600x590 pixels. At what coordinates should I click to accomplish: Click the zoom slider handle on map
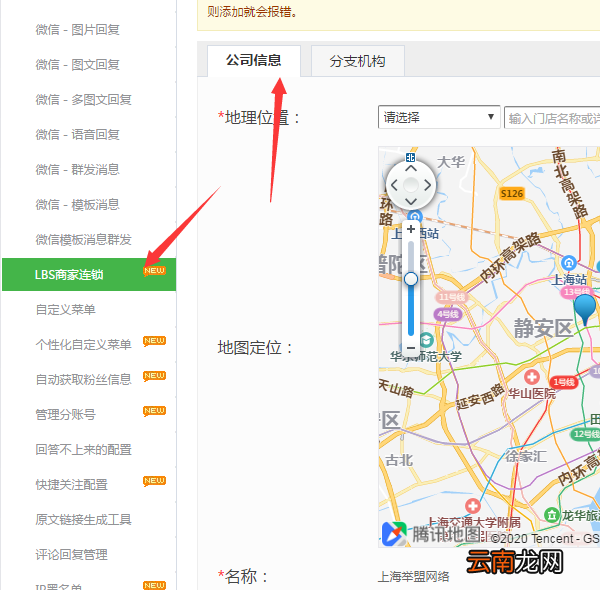coord(411,279)
